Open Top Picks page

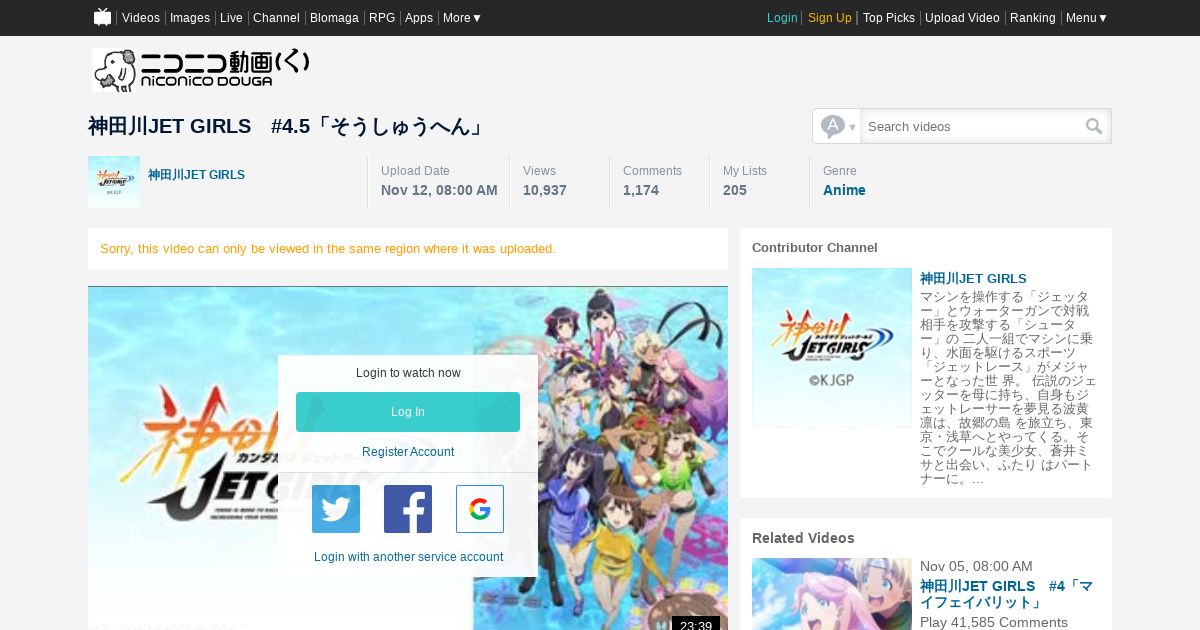click(x=889, y=18)
